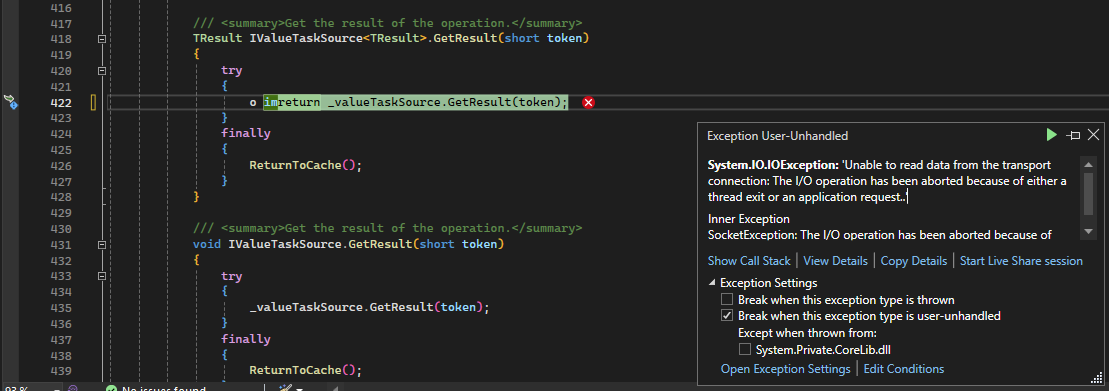Click the scroll-down arrow in exception message

pos(1088,232)
